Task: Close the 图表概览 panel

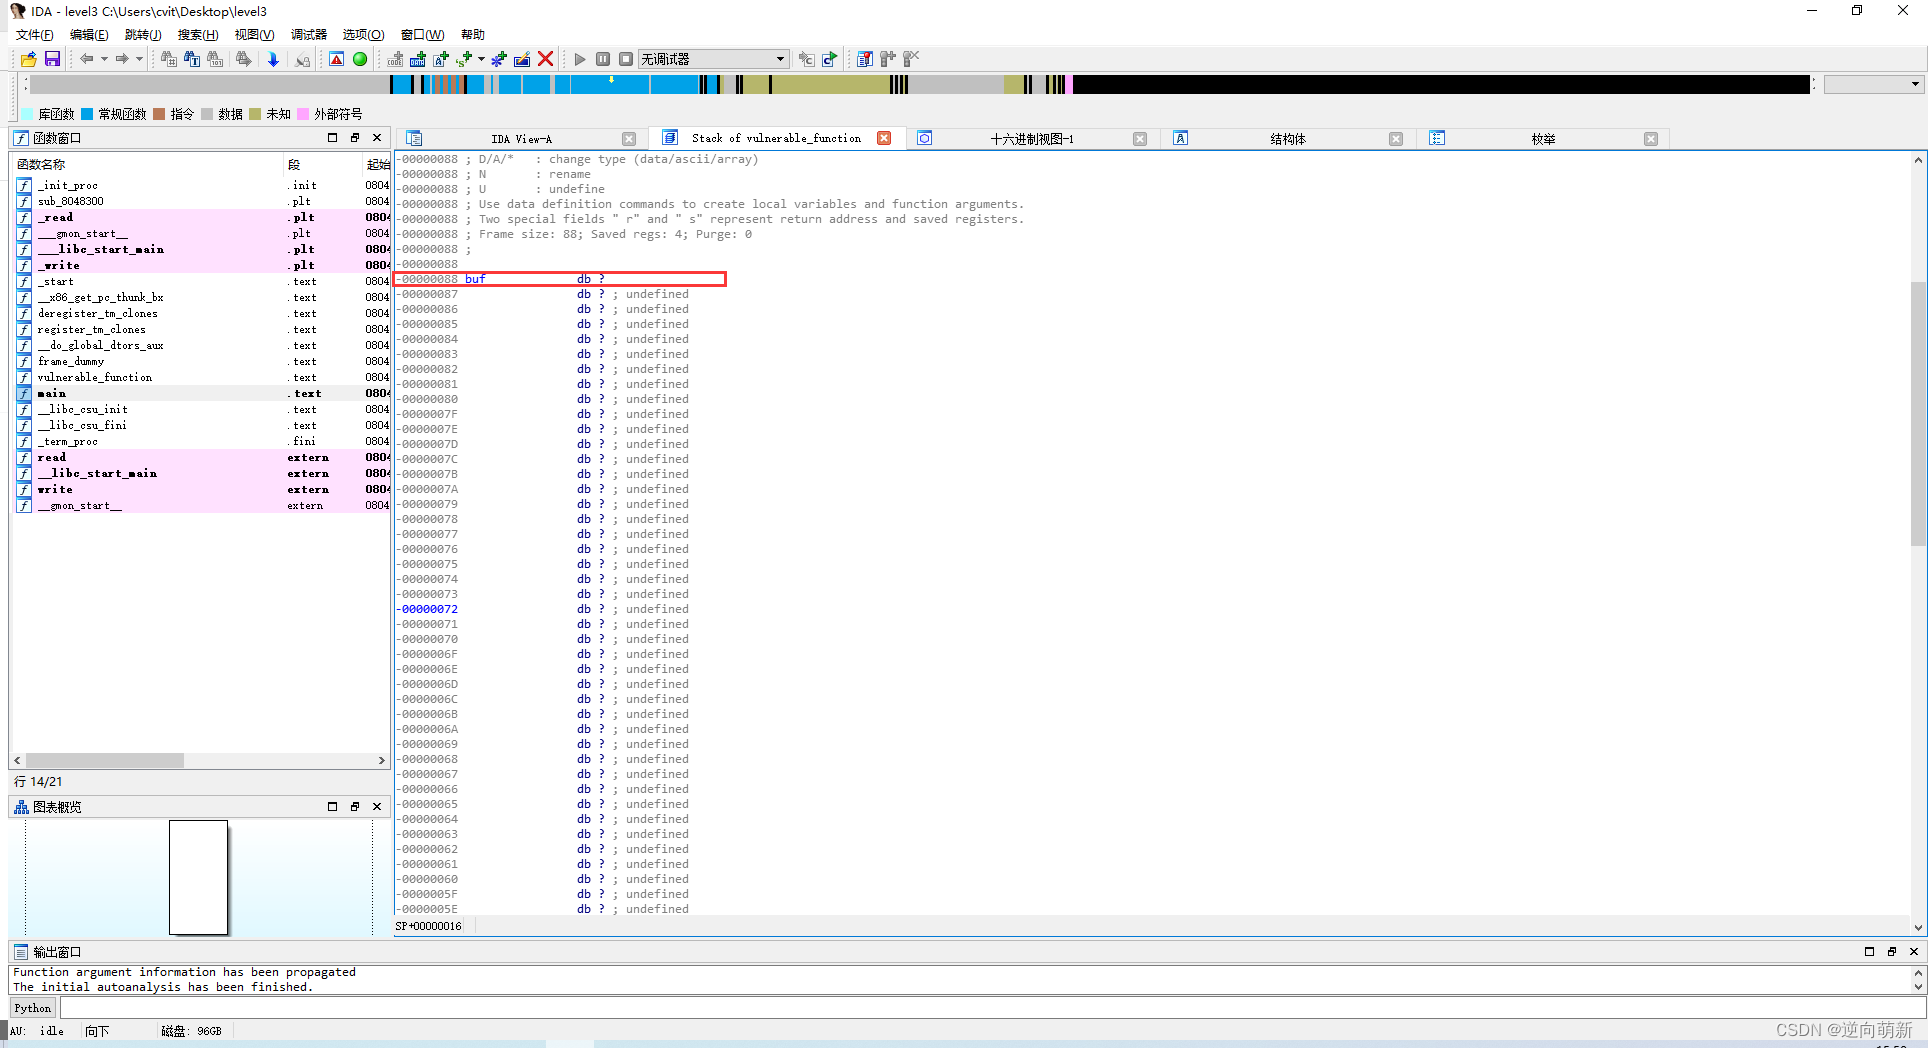Action: (x=377, y=807)
